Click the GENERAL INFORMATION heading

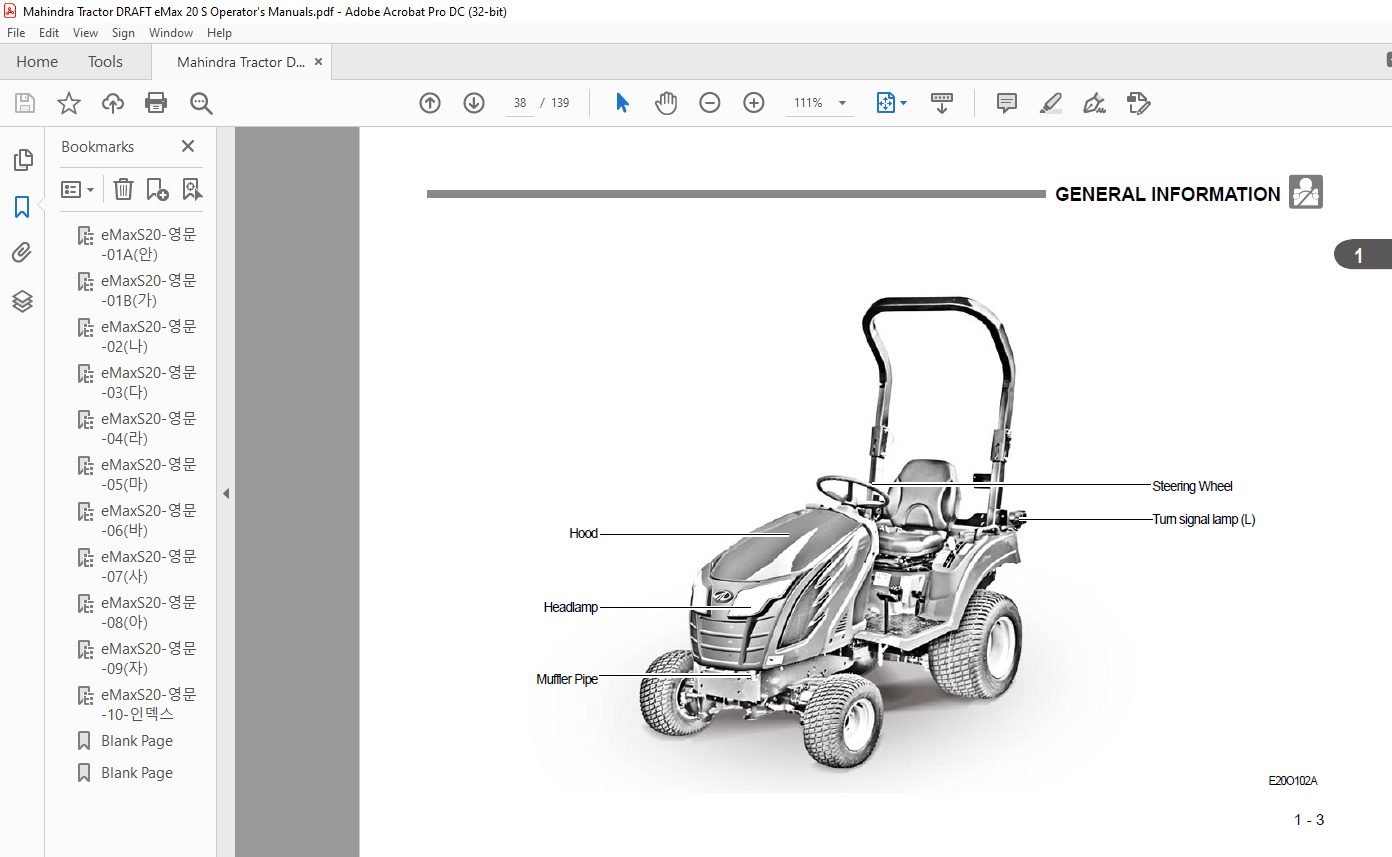pos(1168,194)
